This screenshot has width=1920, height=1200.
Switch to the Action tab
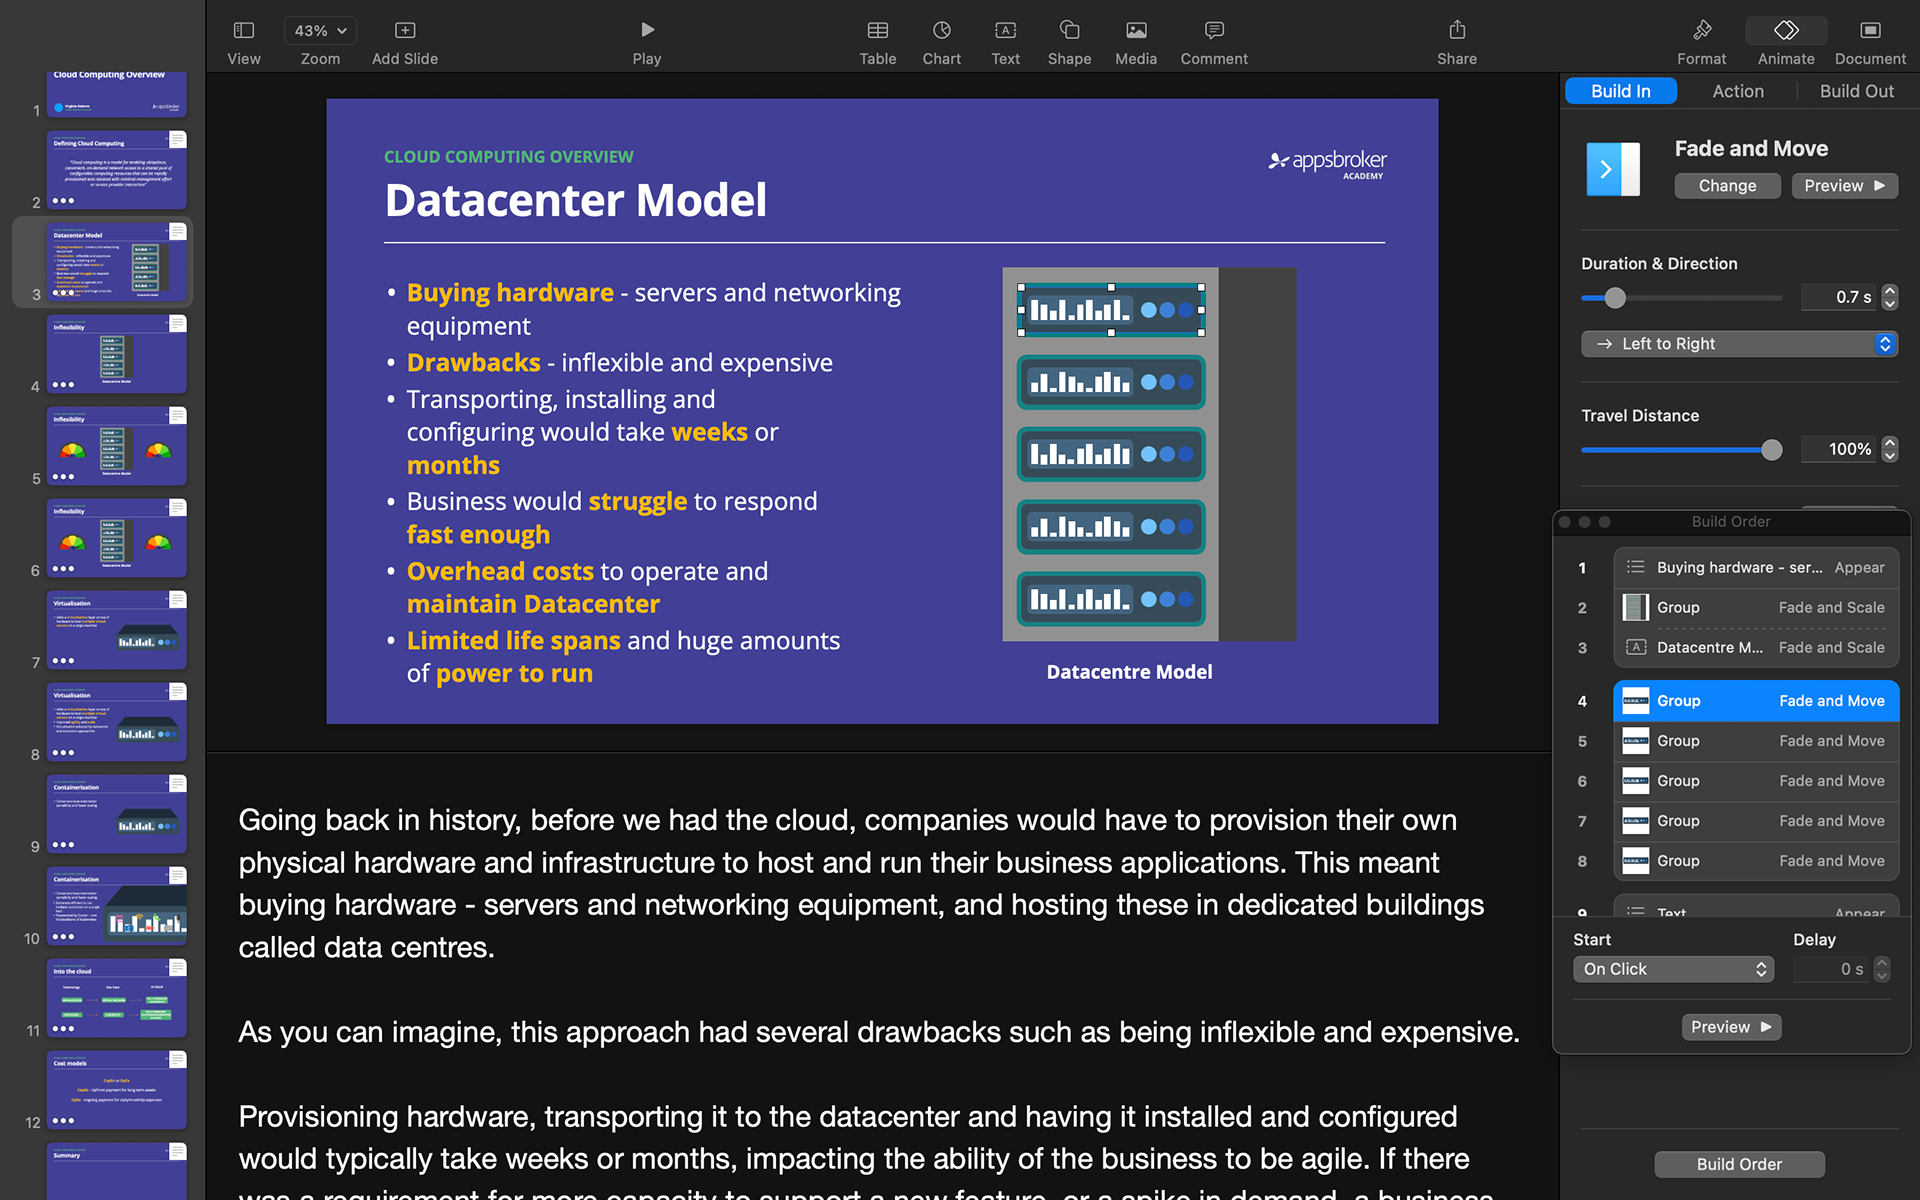click(1737, 91)
